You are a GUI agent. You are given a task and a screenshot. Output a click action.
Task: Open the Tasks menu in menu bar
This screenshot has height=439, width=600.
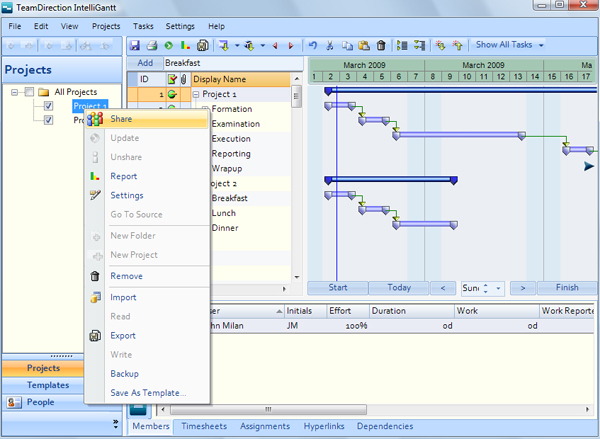pyautogui.click(x=143, y=25)
